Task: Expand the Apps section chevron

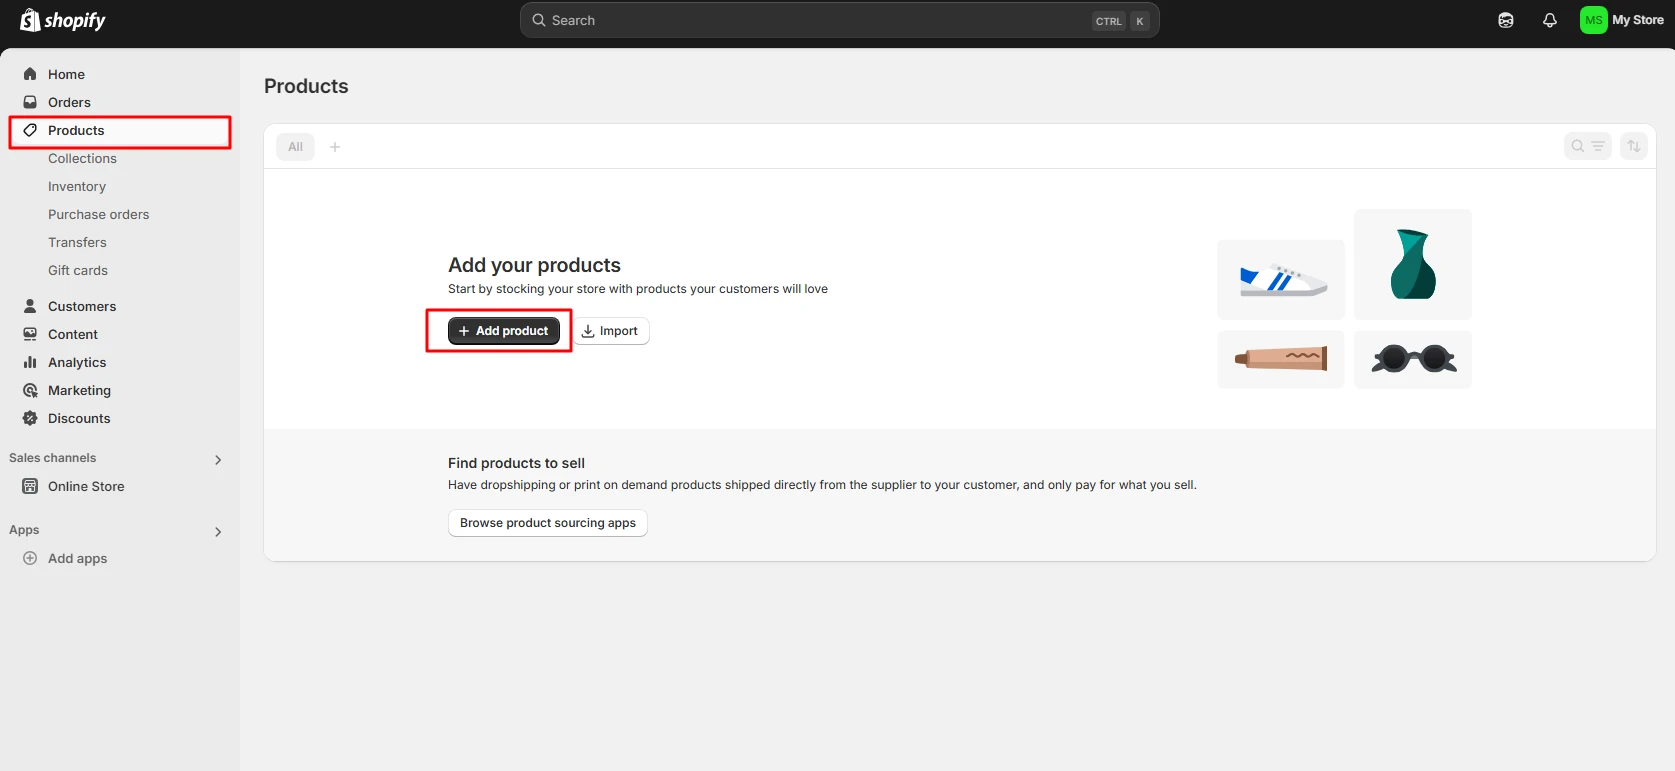Action: click(x=218, y=532)
